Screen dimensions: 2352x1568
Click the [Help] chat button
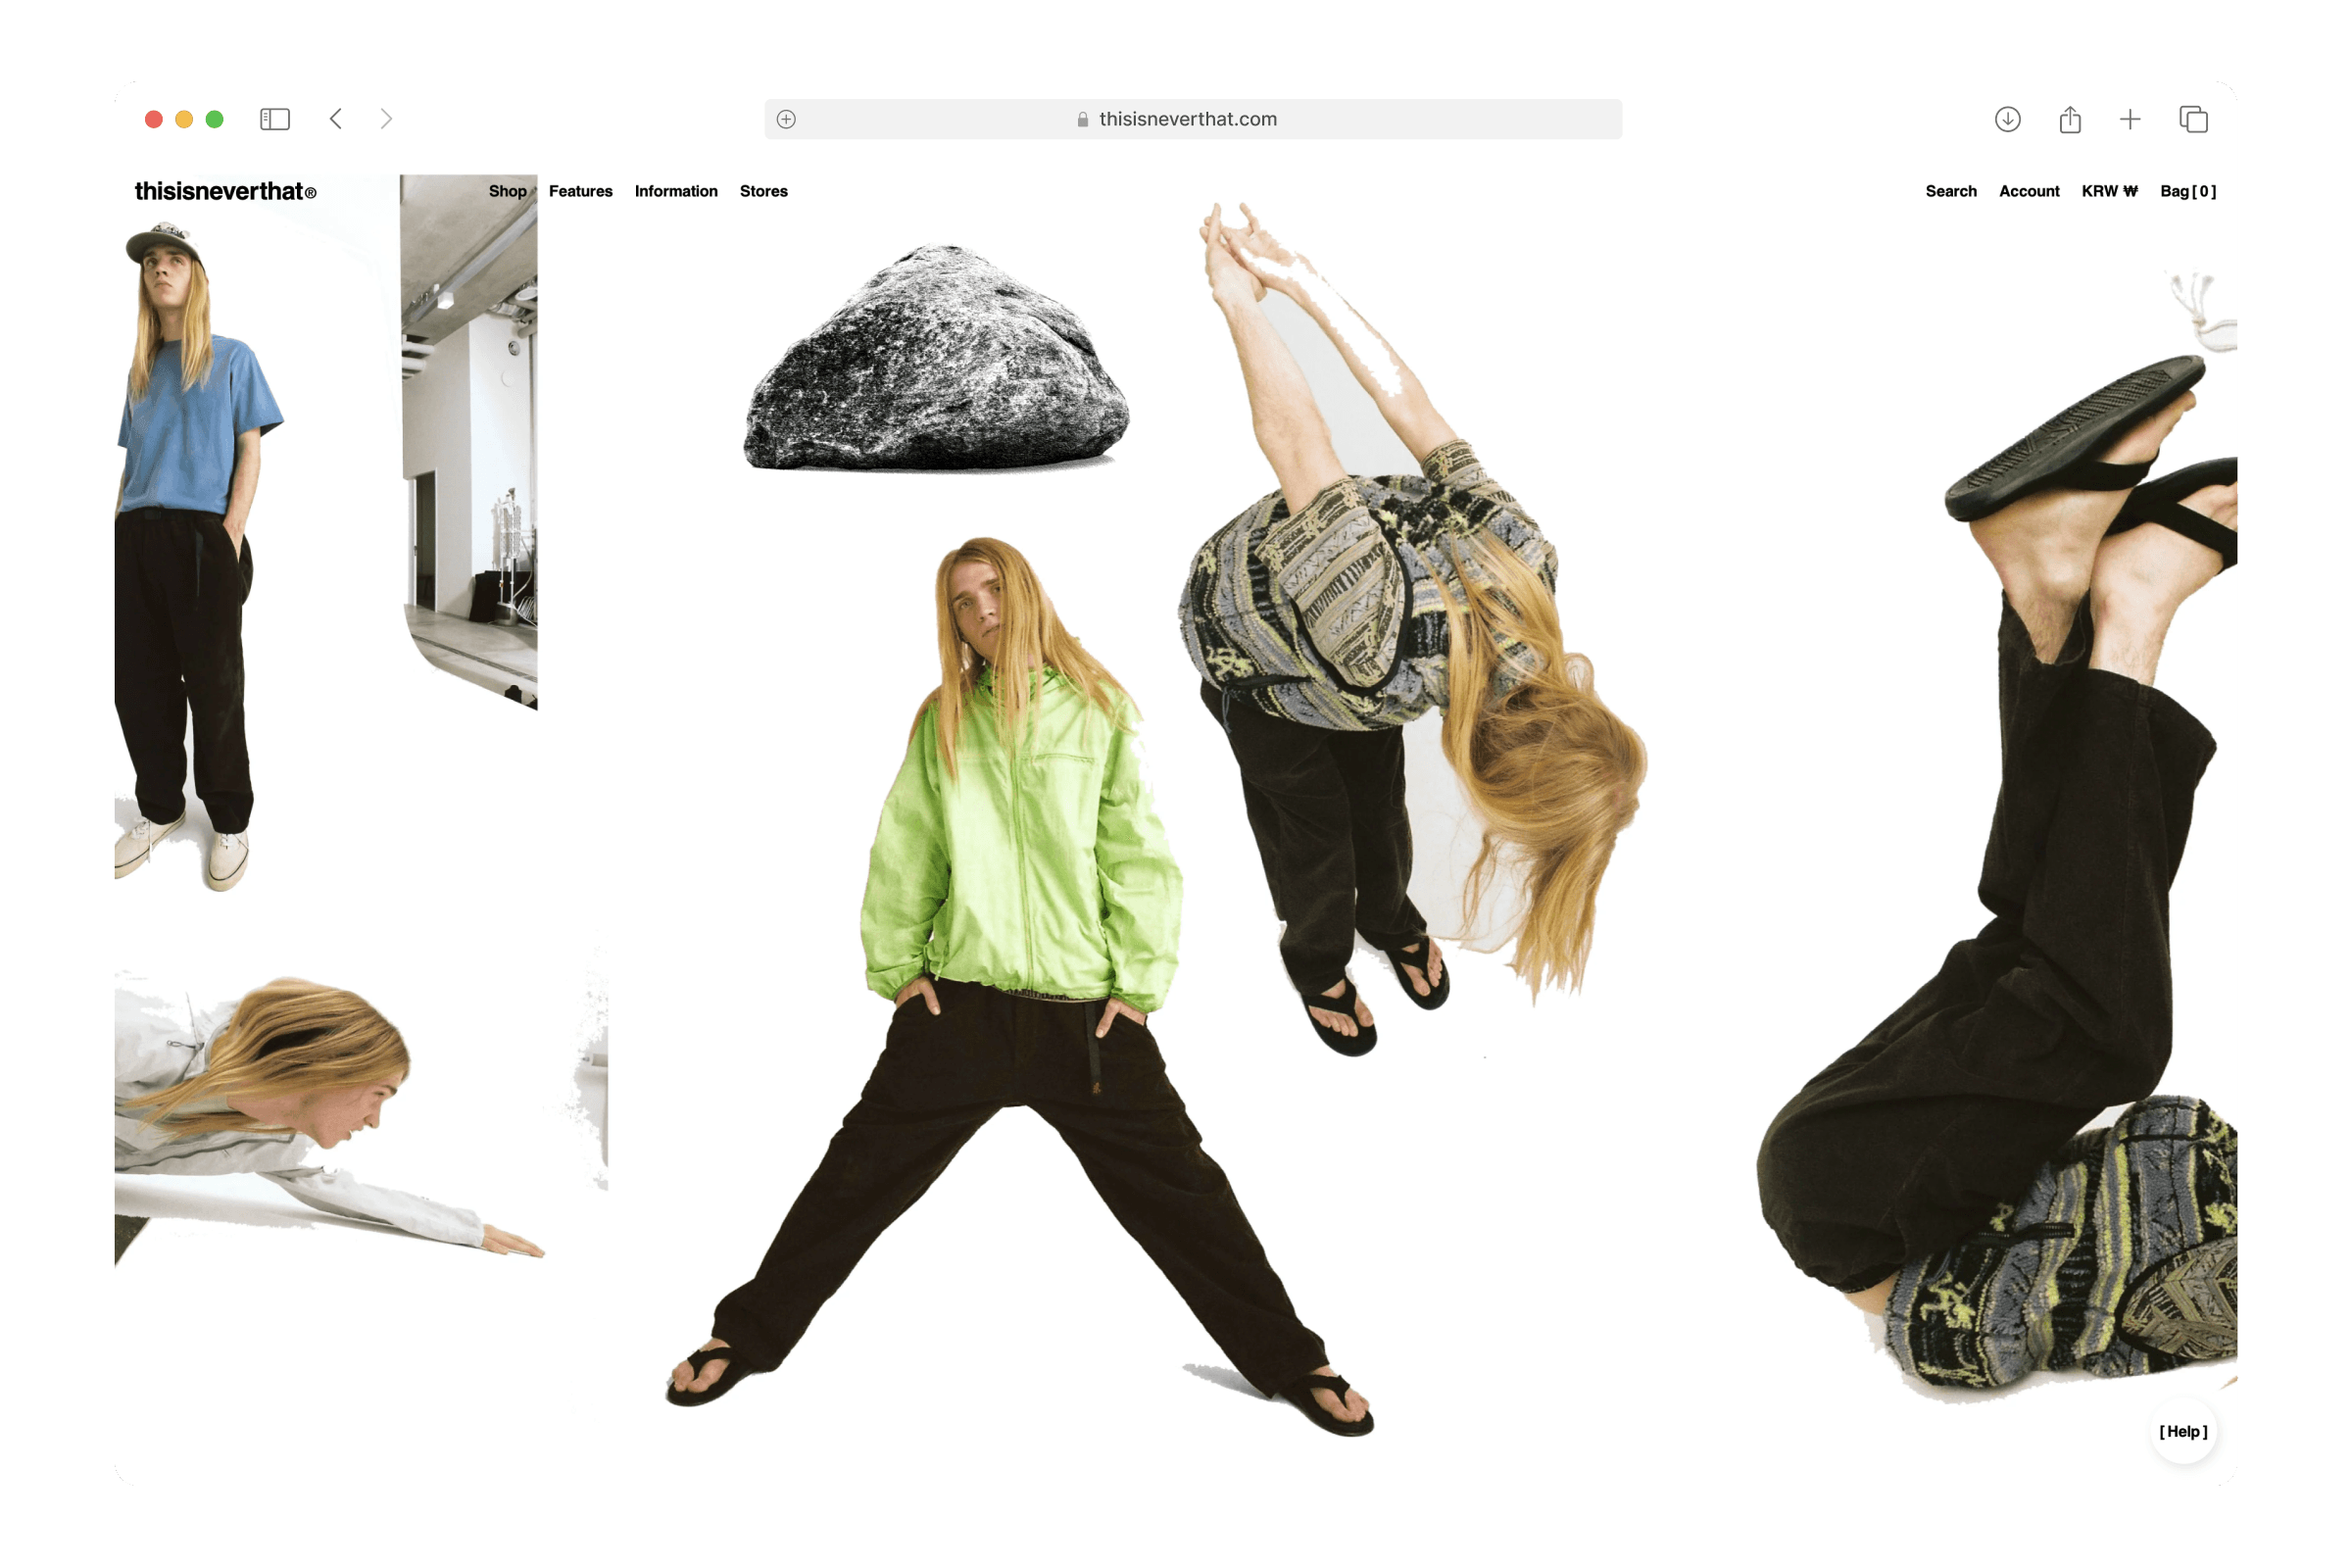[2183, 1431]
